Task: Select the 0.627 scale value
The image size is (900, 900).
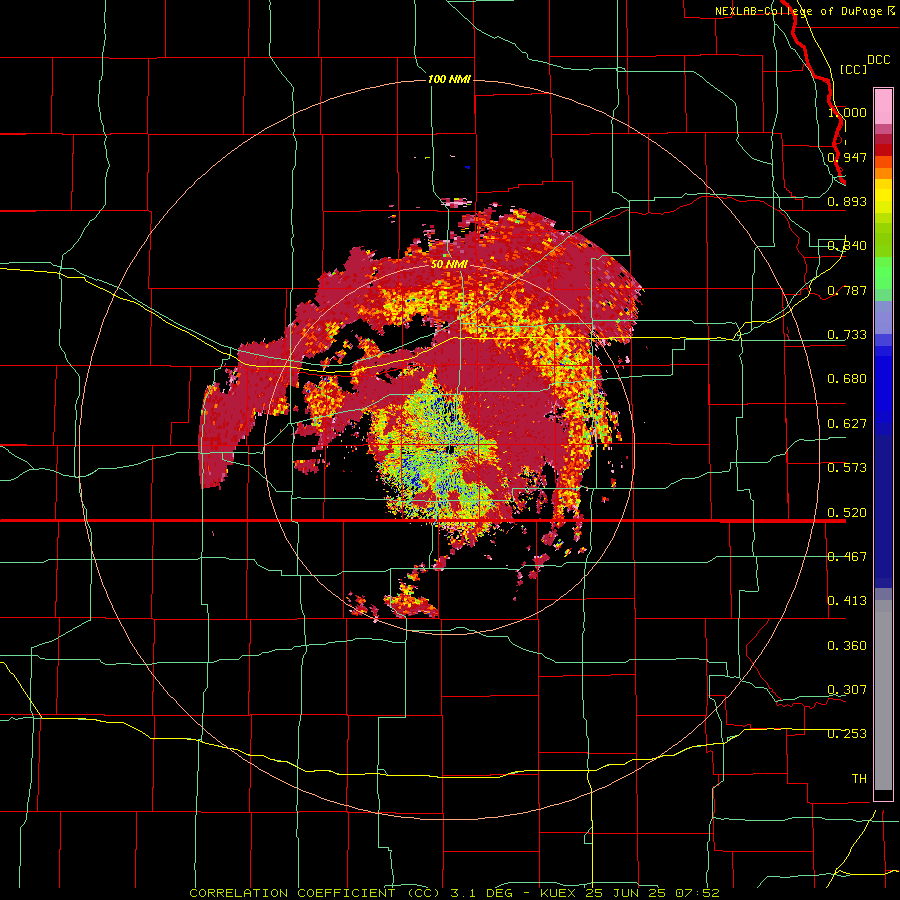Action: [x=847, y=424]
